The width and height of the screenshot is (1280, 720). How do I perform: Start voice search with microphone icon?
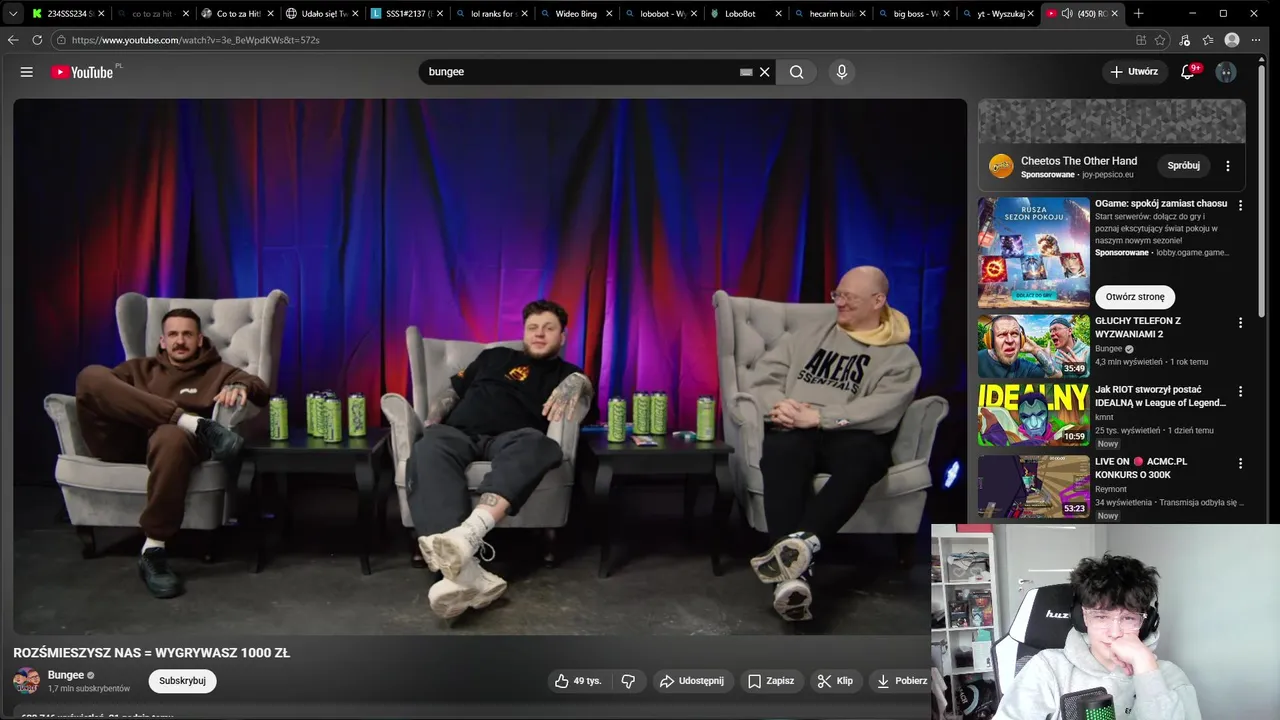coord(841,72)
